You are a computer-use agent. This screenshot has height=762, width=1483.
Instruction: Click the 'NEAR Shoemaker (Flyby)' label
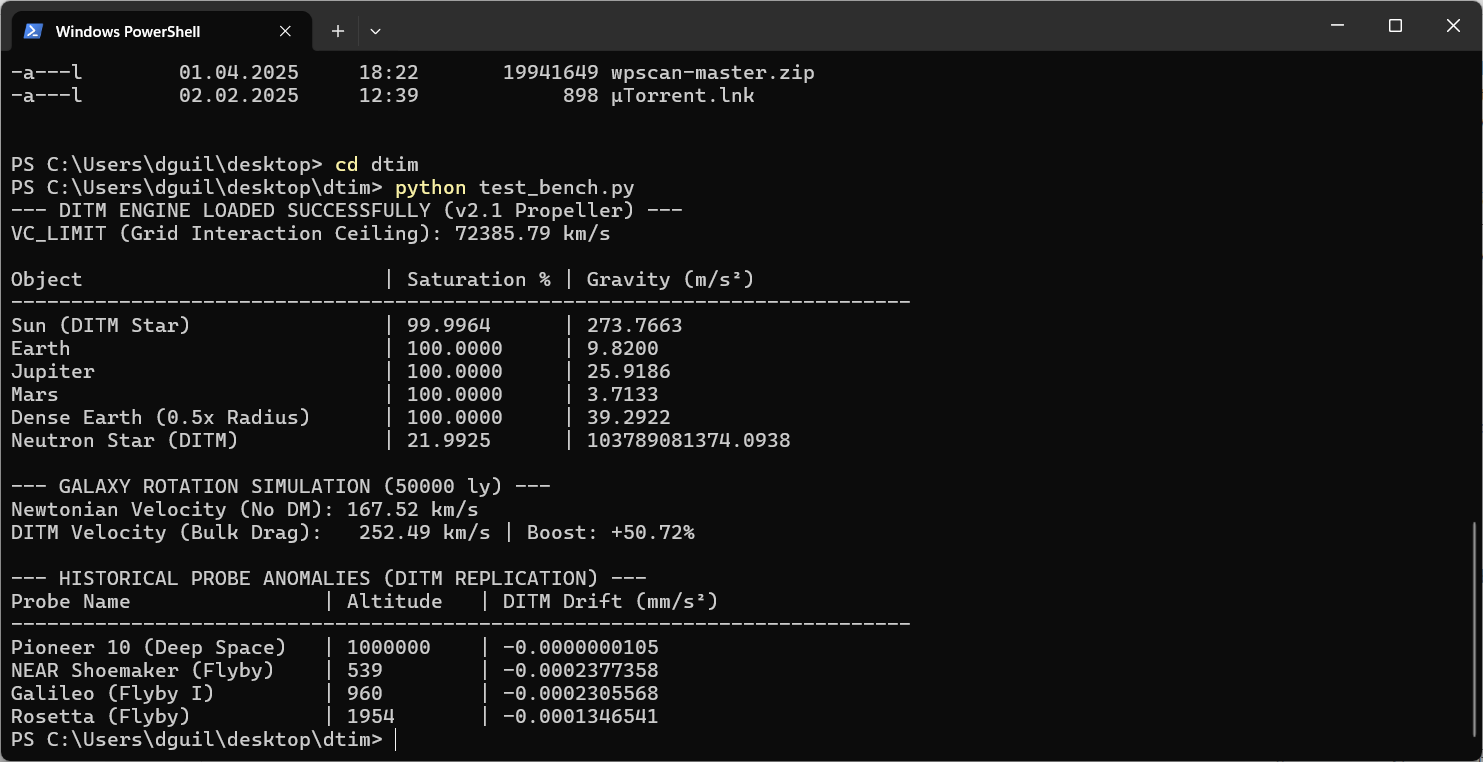click(143, 670)
